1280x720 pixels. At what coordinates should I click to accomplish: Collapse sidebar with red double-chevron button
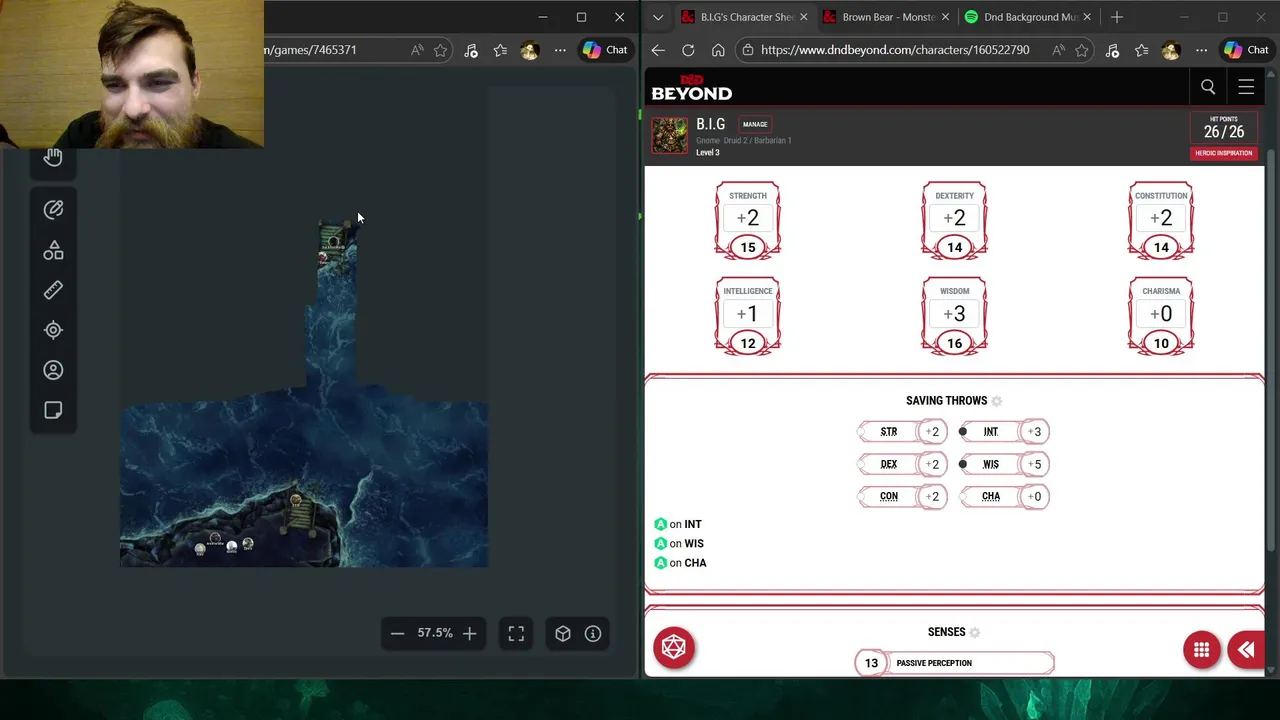(1246, 650)
